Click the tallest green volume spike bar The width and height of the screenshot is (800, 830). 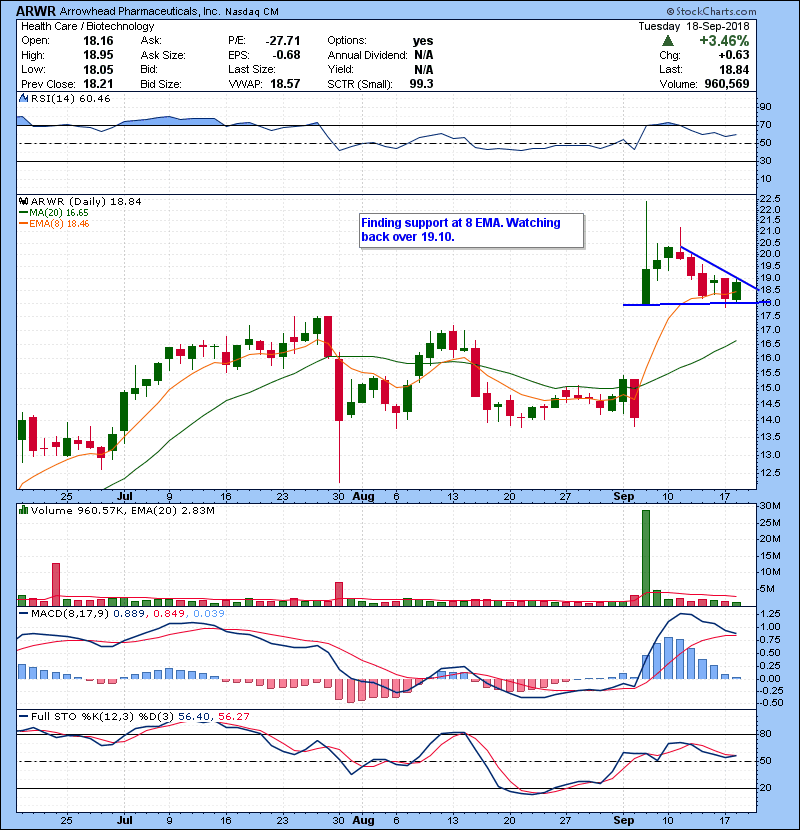pos(645,558)
